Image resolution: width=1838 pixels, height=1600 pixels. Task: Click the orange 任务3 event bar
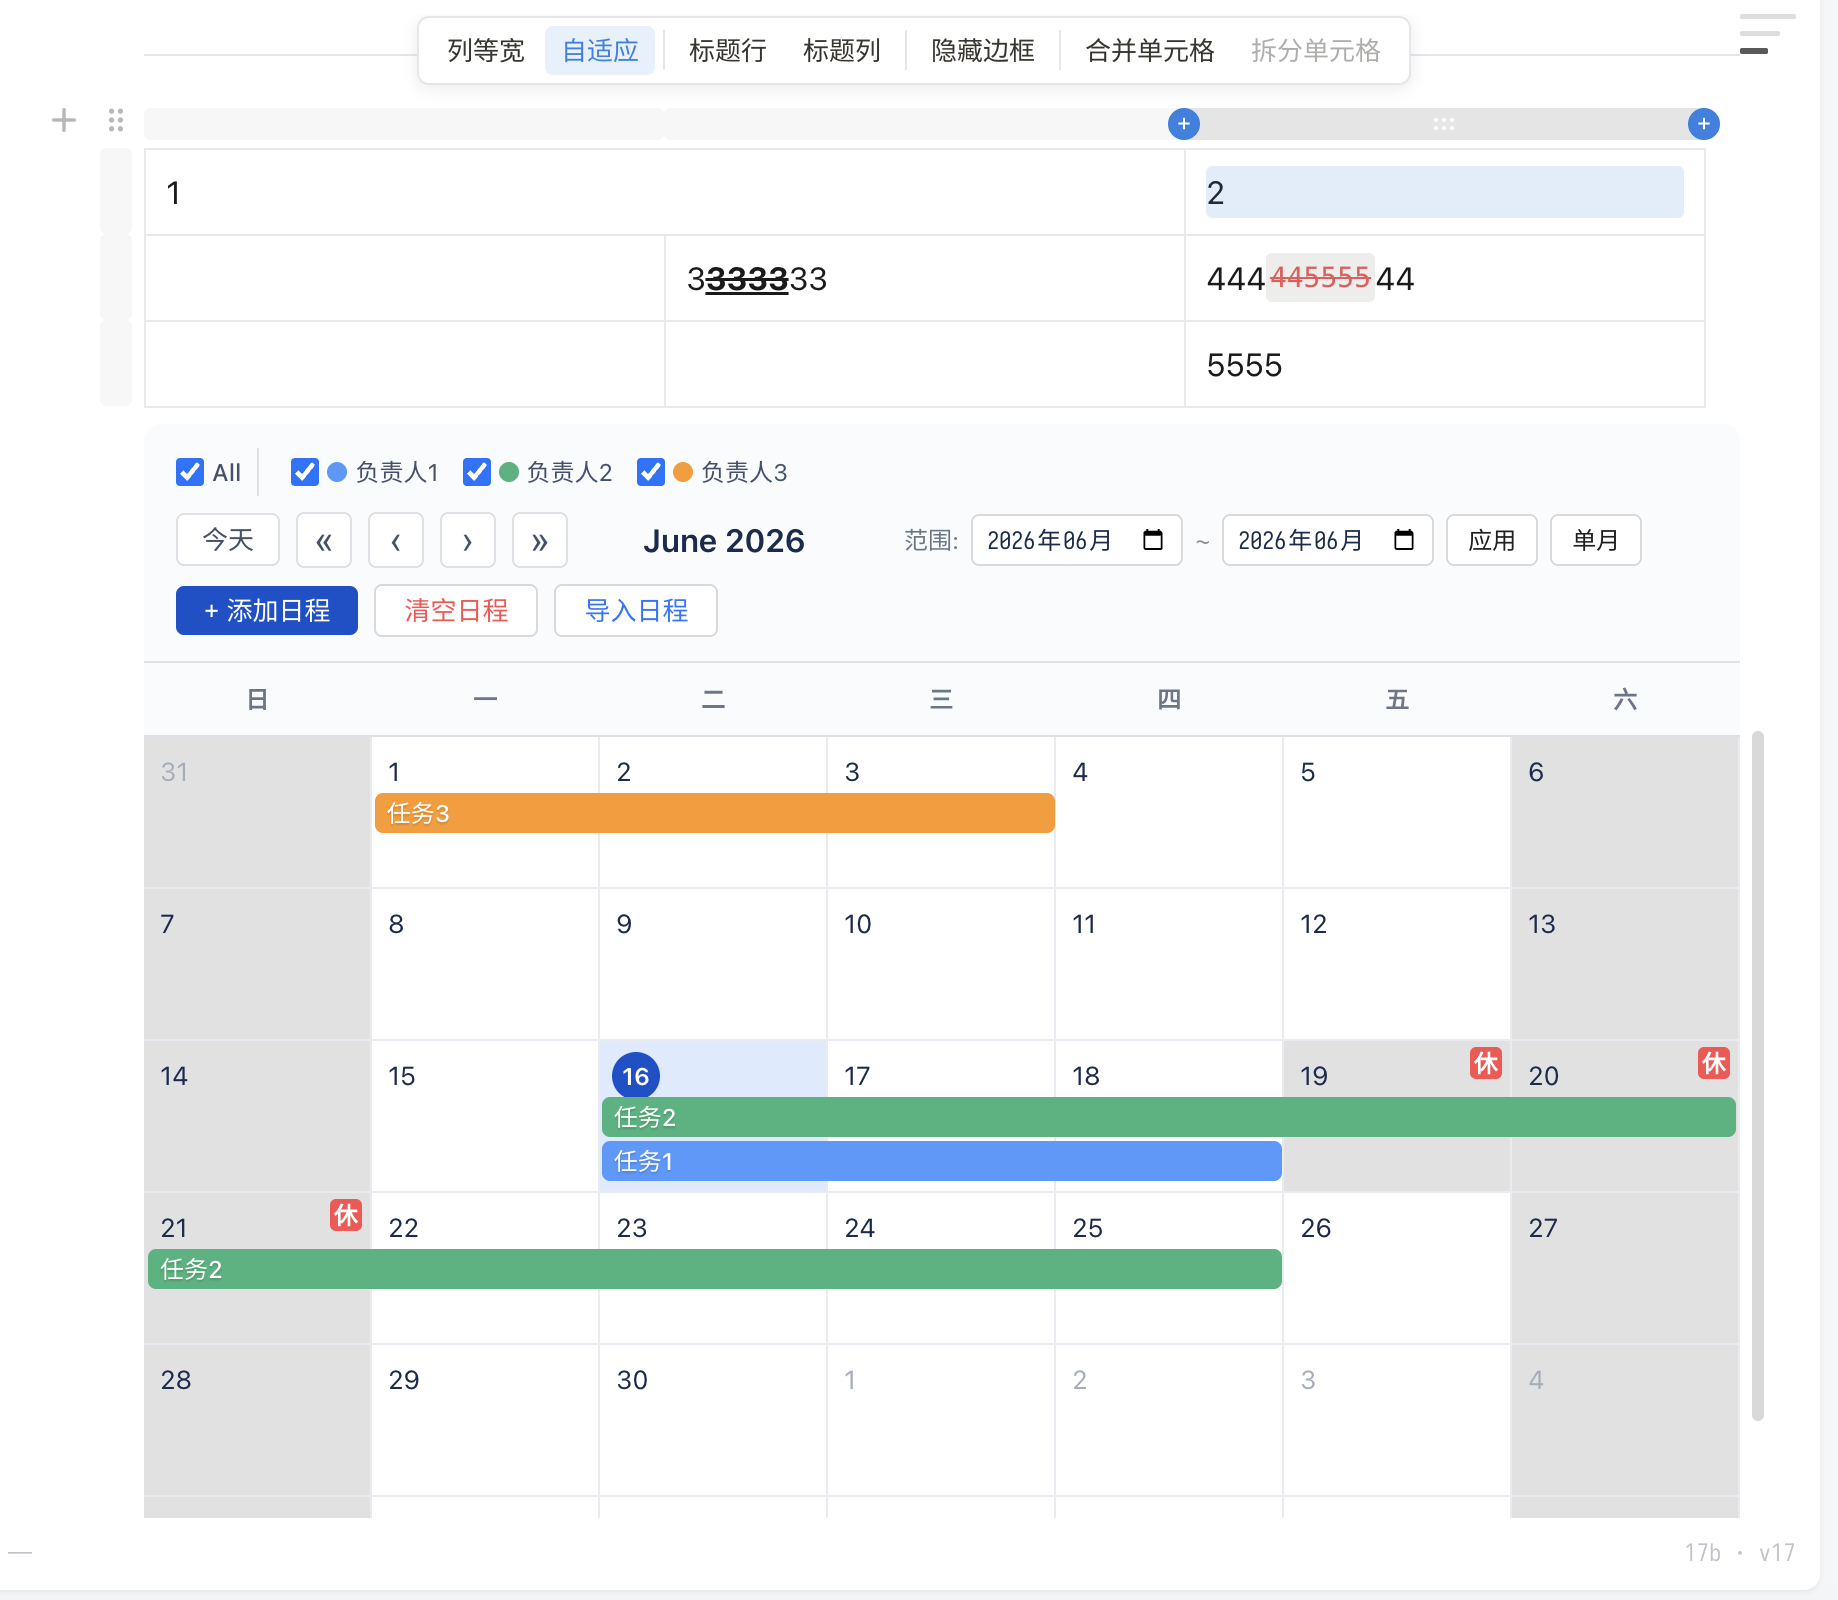[715, 813]
